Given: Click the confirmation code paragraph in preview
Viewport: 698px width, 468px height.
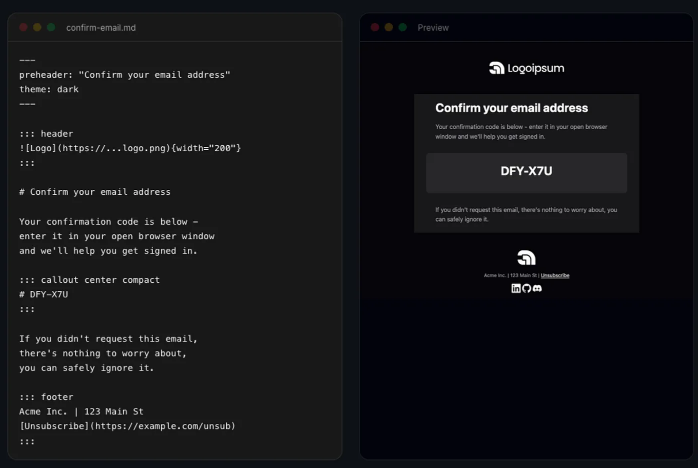Looking at the screenshot, I should (x=521, y=131).
